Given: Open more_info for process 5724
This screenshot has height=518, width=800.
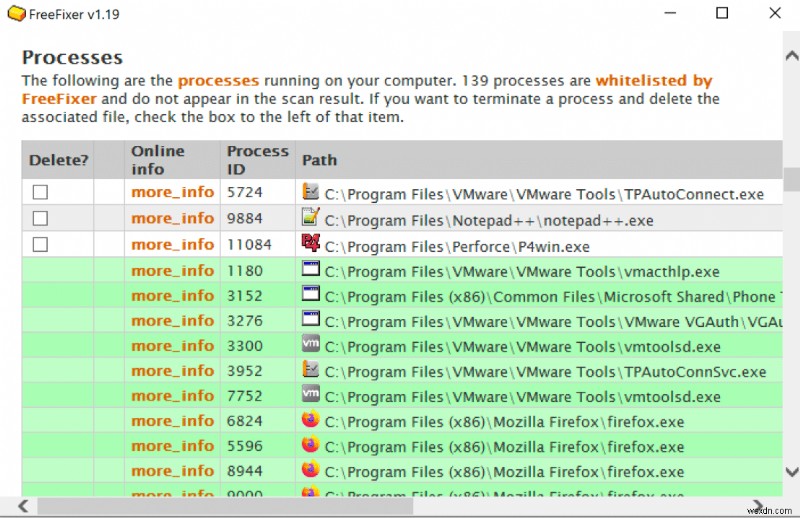Looking at the screenshot, I should 172,192.
